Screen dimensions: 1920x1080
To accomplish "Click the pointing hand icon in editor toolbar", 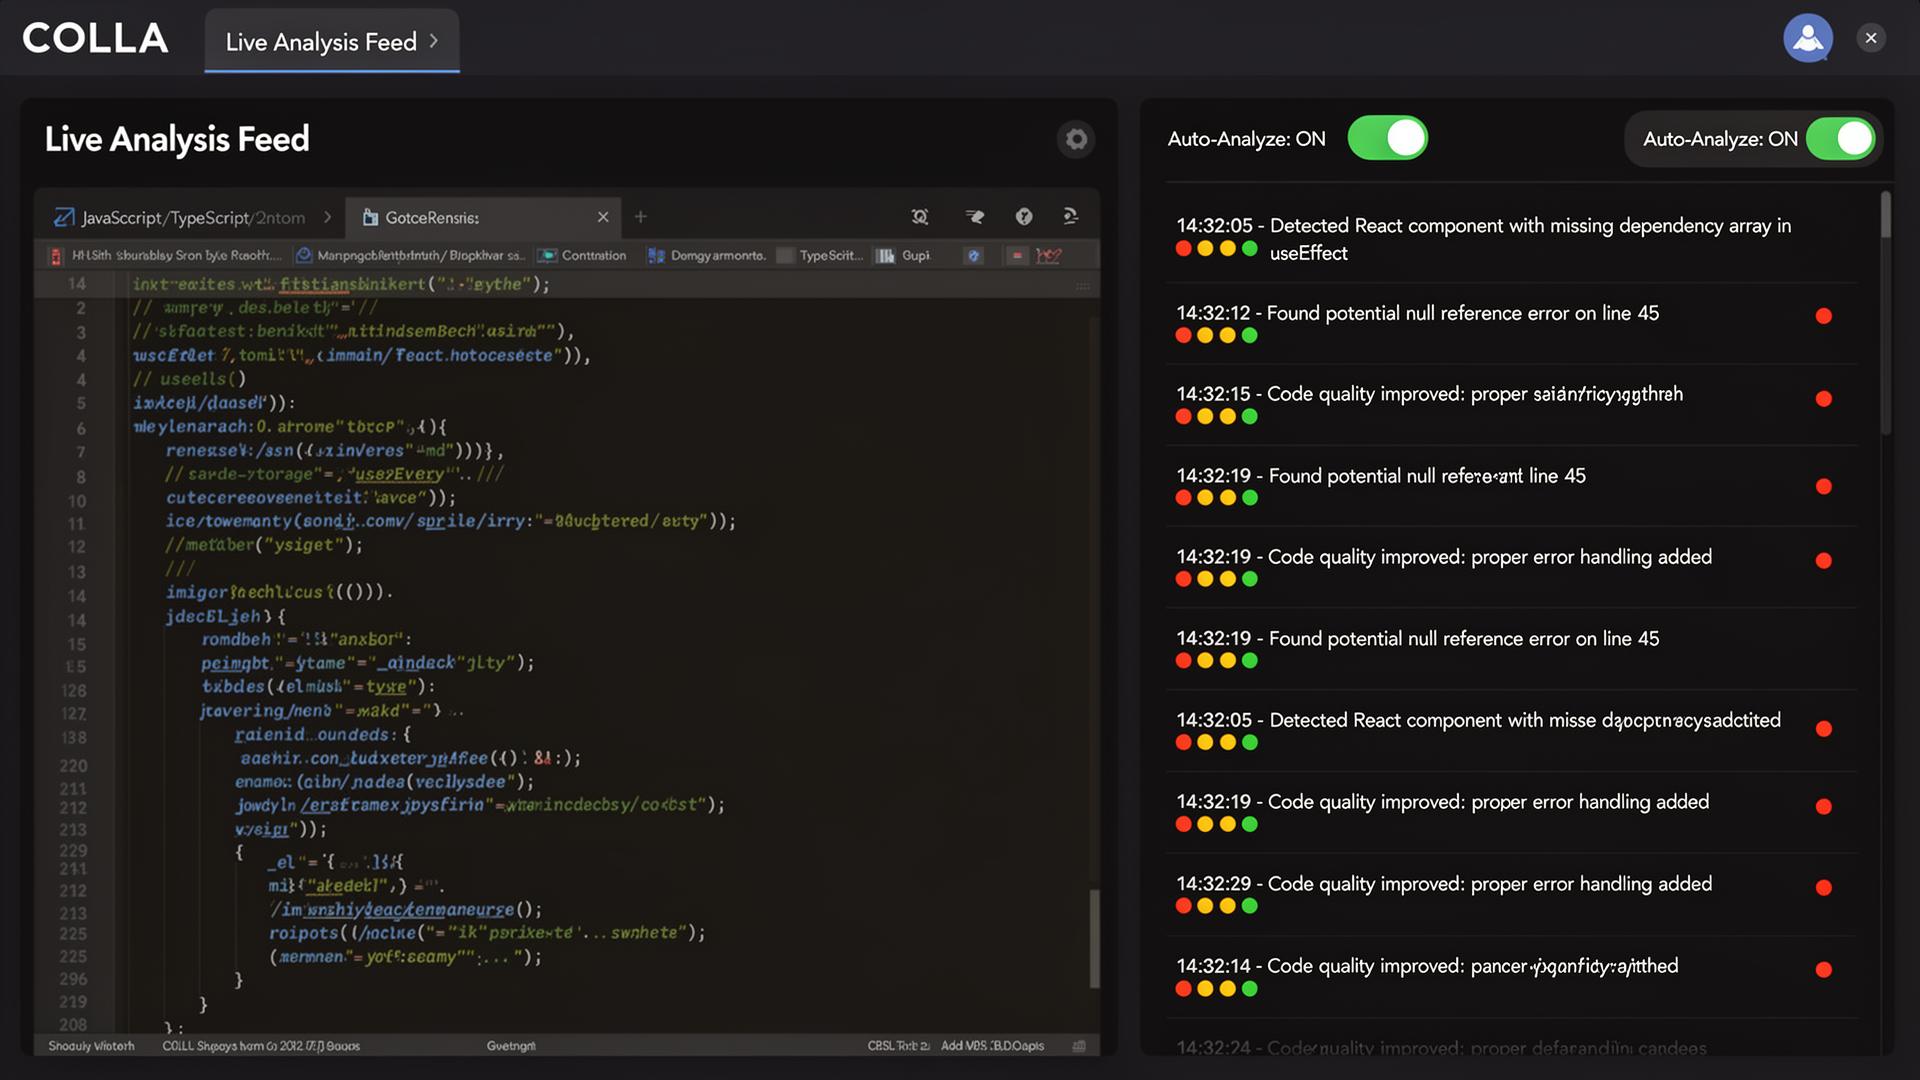I will [974, 217].
